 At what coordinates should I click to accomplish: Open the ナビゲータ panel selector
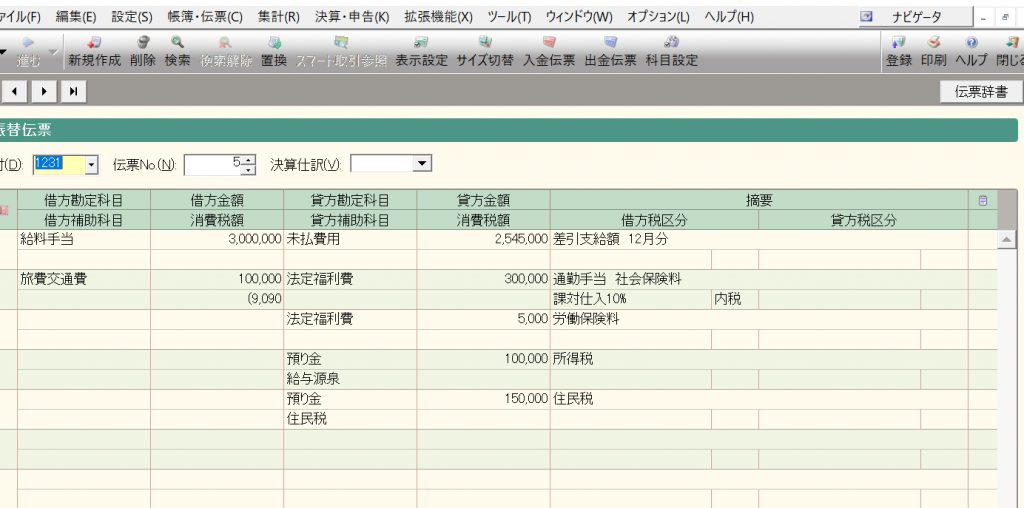tap(914, 17)
